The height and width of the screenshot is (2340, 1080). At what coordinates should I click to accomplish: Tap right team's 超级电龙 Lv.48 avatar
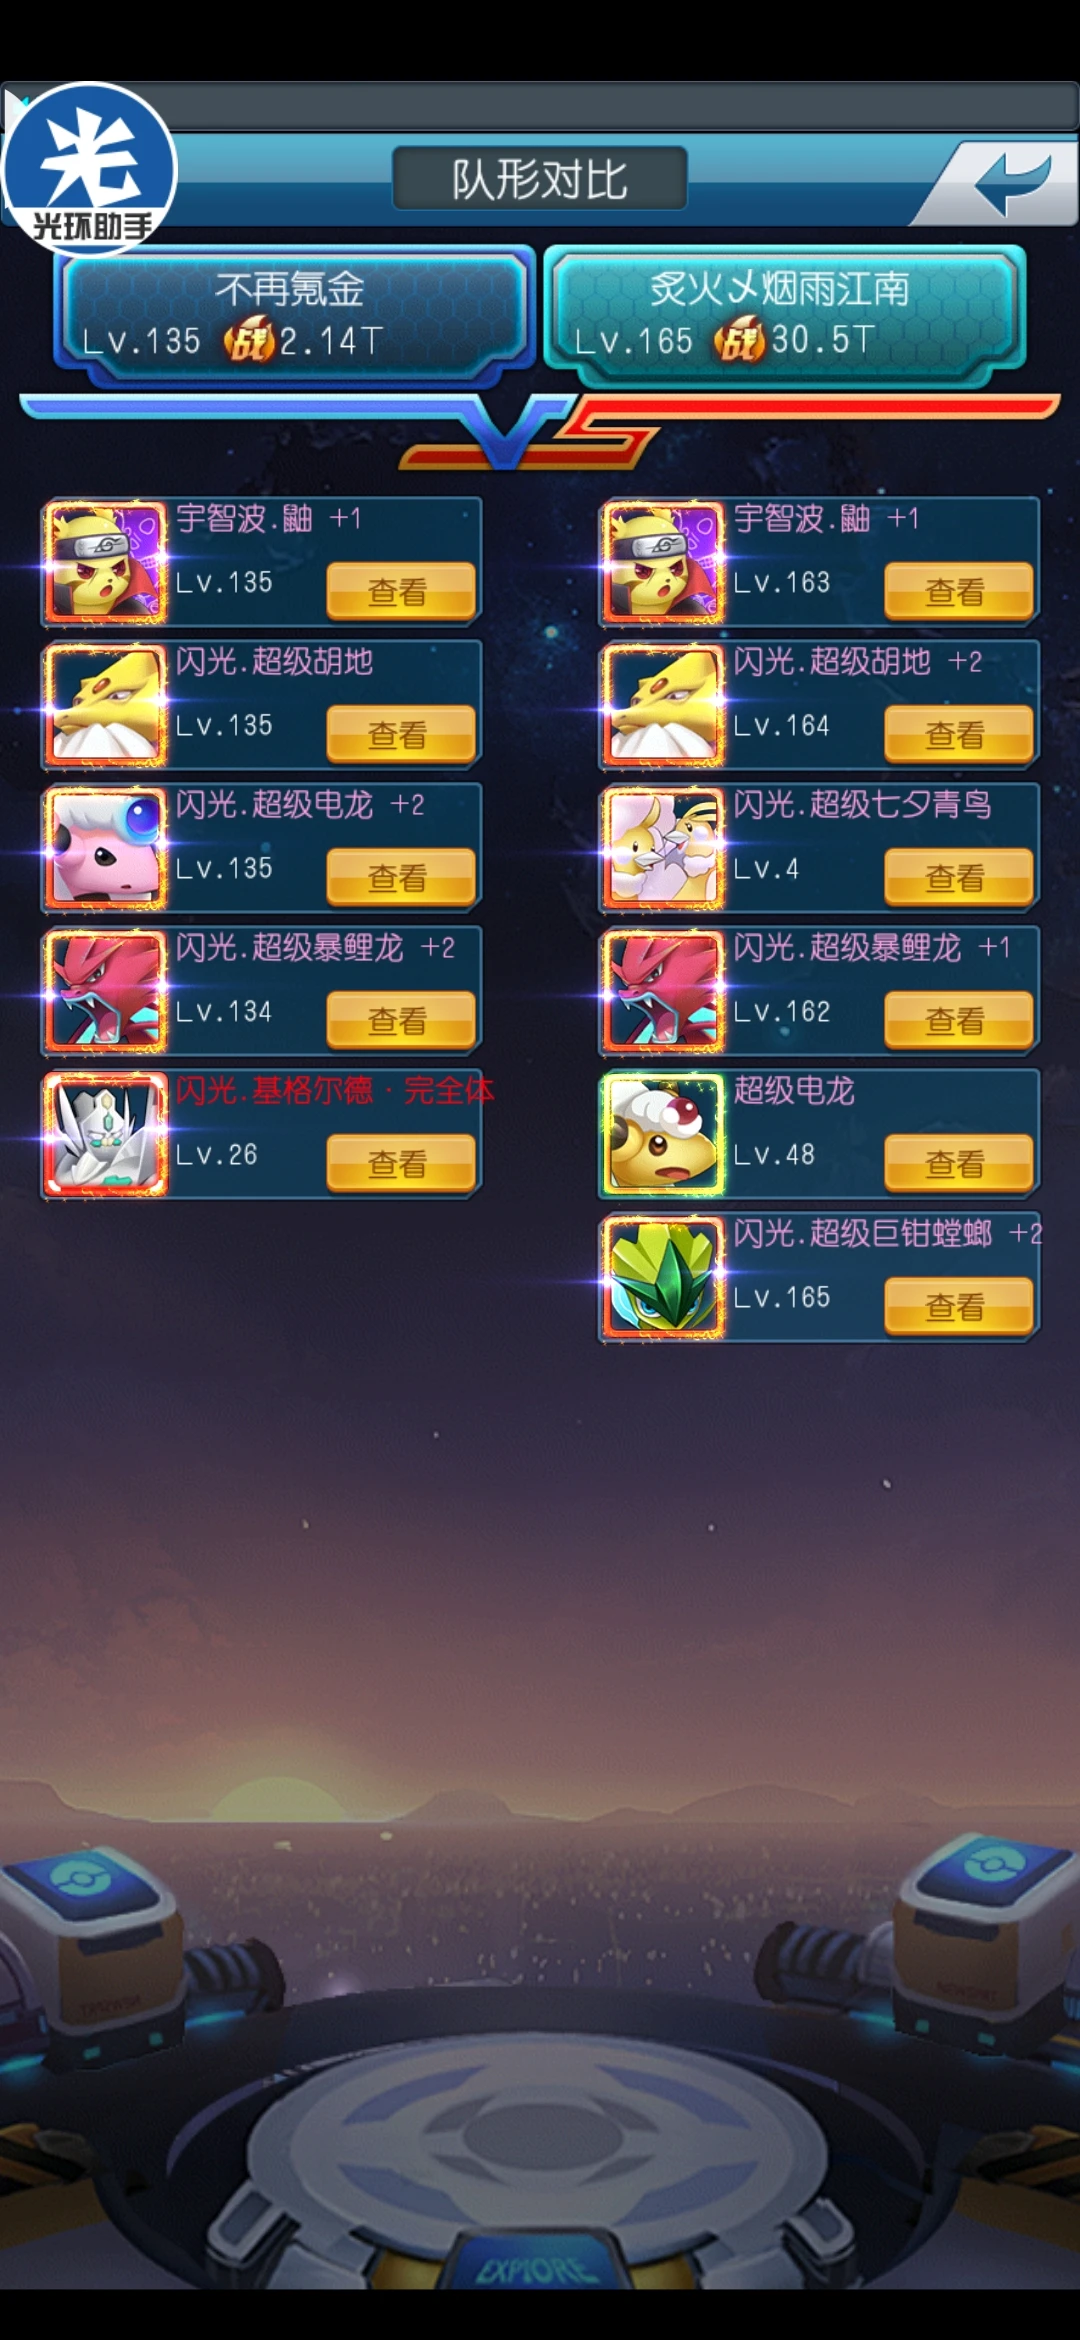pyautogui.click(x=663, y=1134)
